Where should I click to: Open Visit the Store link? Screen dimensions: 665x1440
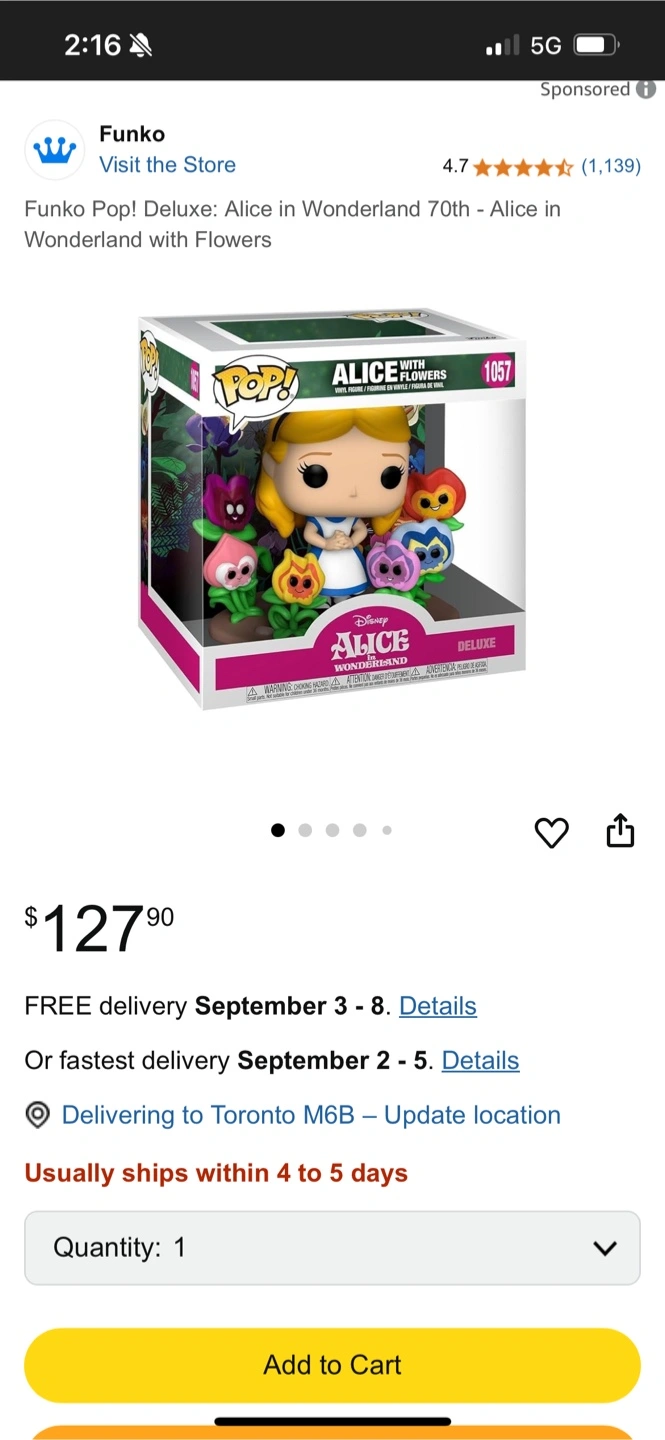point(167,165)
